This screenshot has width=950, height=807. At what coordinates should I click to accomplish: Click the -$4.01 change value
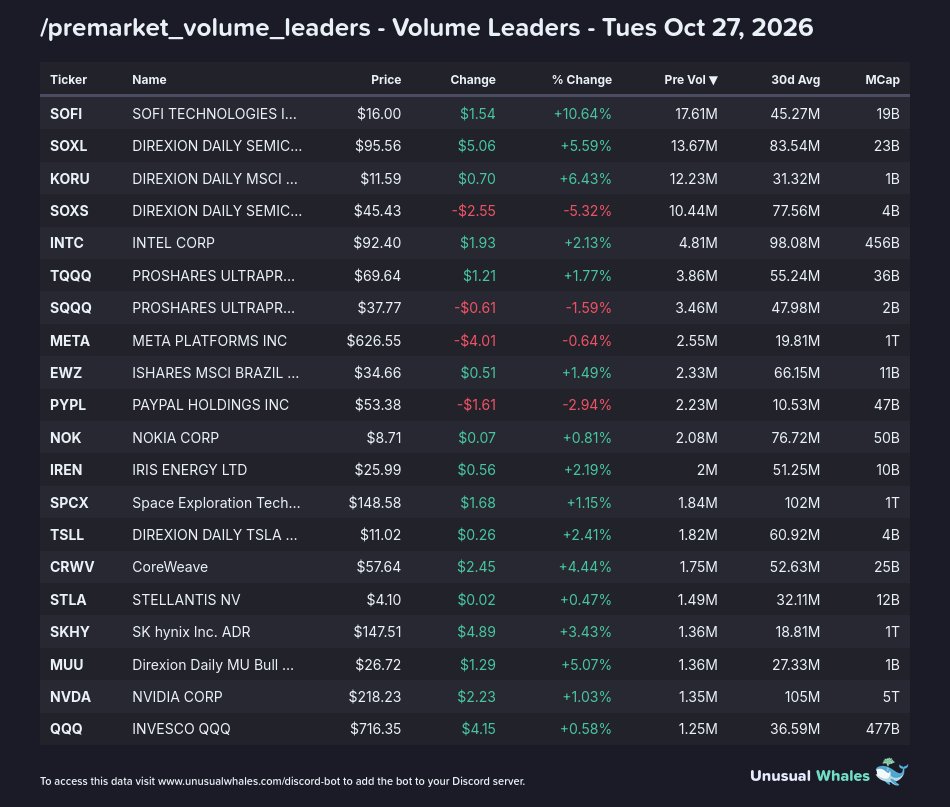475,341
